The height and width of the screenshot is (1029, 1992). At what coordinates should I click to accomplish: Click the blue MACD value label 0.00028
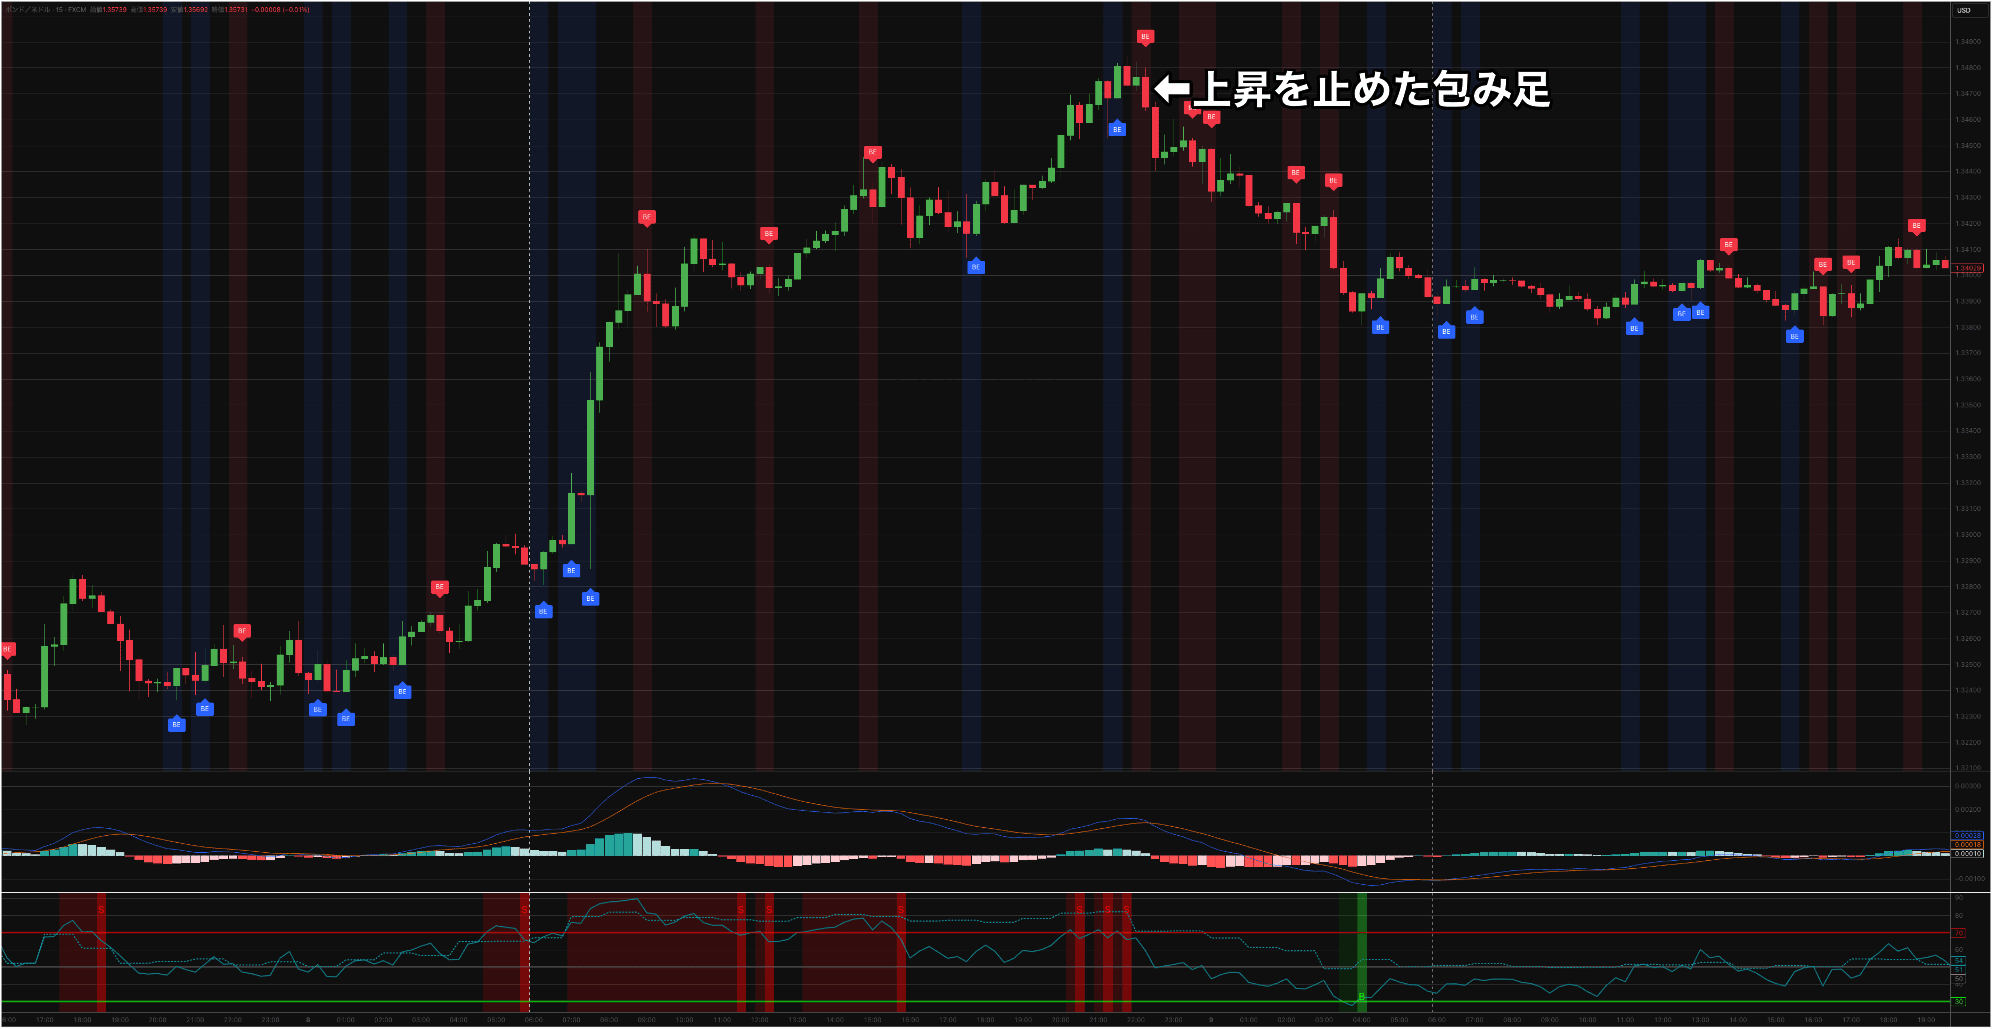(1967, 835)
